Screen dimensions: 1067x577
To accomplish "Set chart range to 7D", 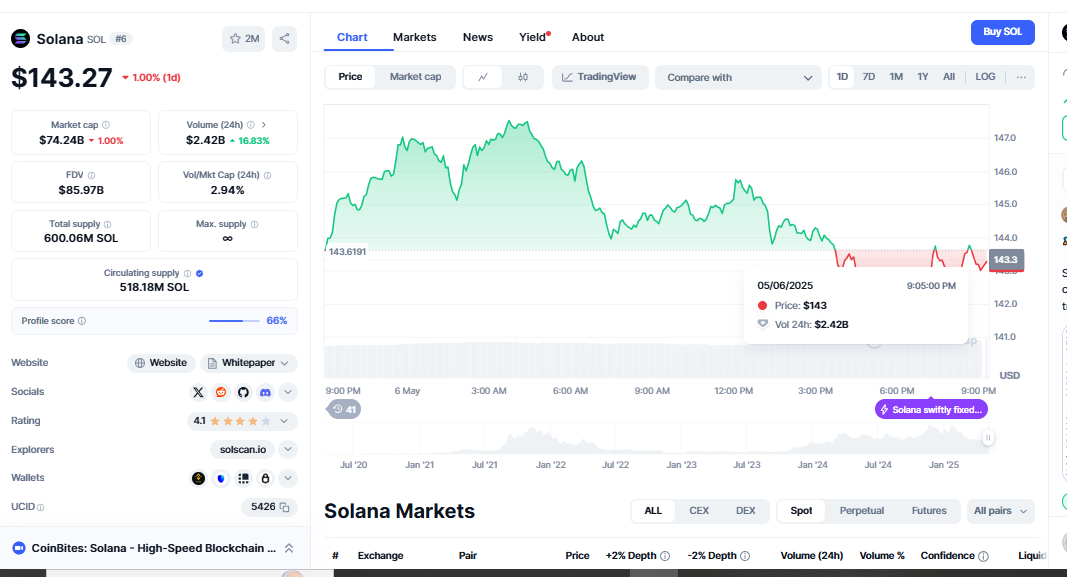I will (869, 77).
